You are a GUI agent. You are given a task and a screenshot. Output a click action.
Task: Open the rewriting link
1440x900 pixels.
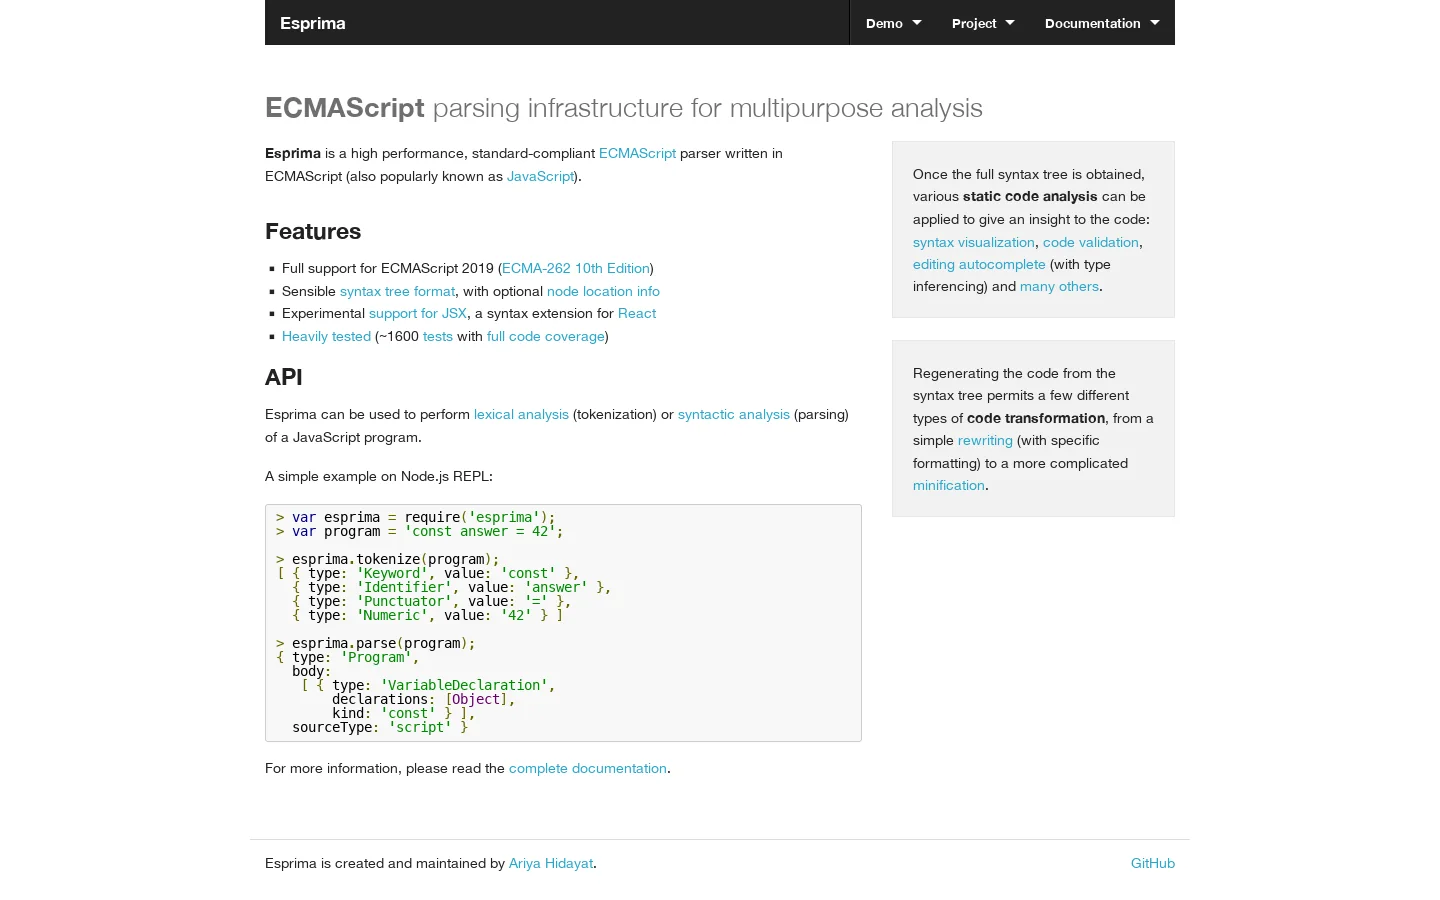(x=985, y=440)
